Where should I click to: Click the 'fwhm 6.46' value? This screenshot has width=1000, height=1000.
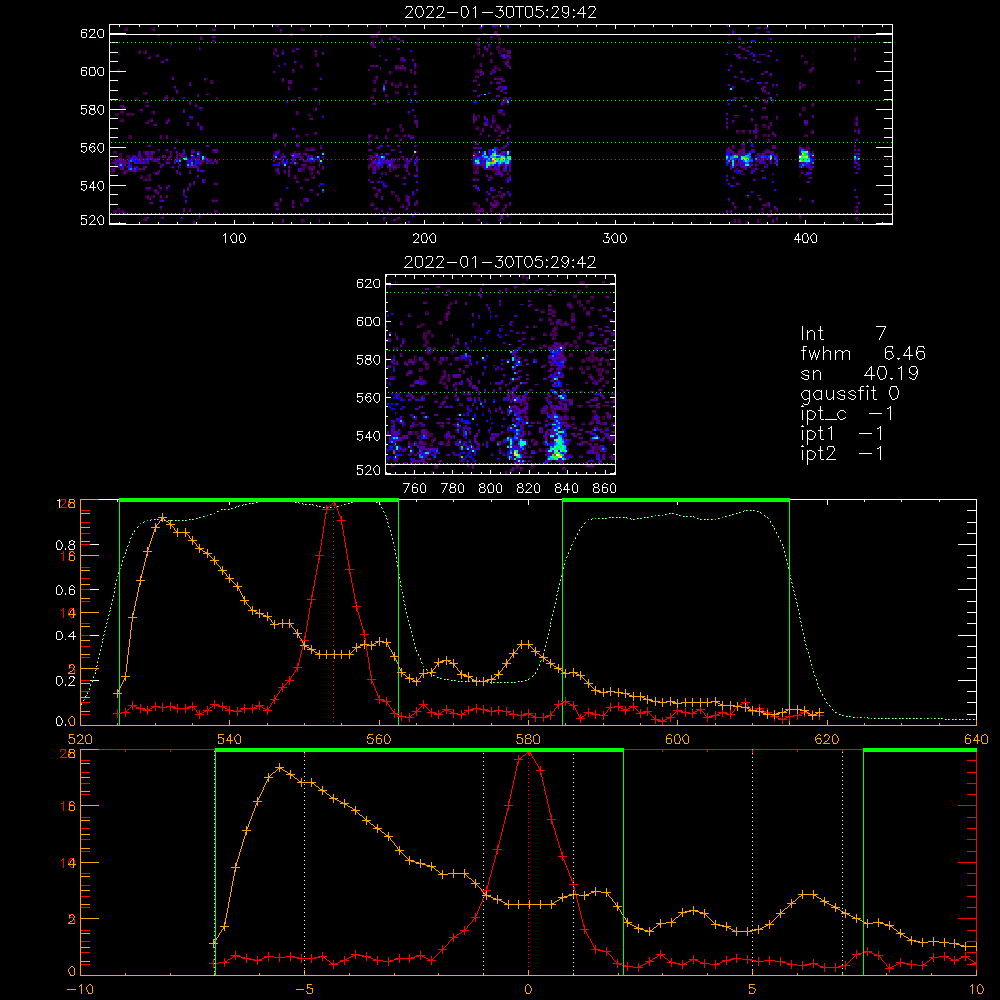(863, 353)
